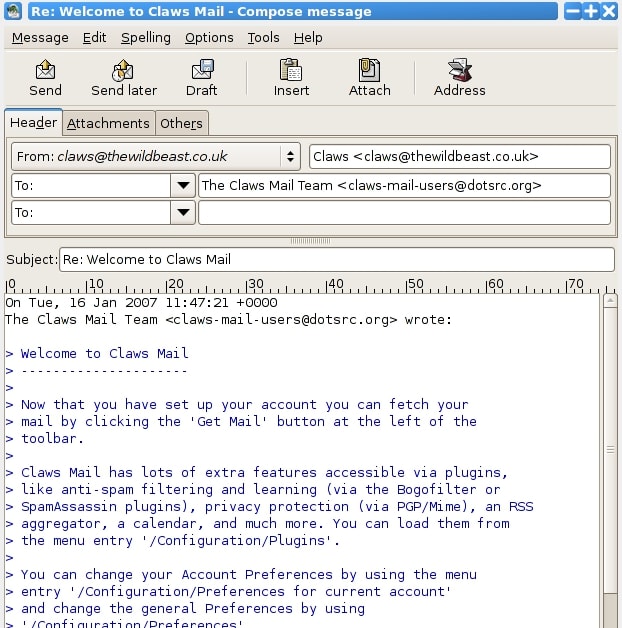Click the scrollbar up arrow
The image size is (622, 628).
[610, 301]
